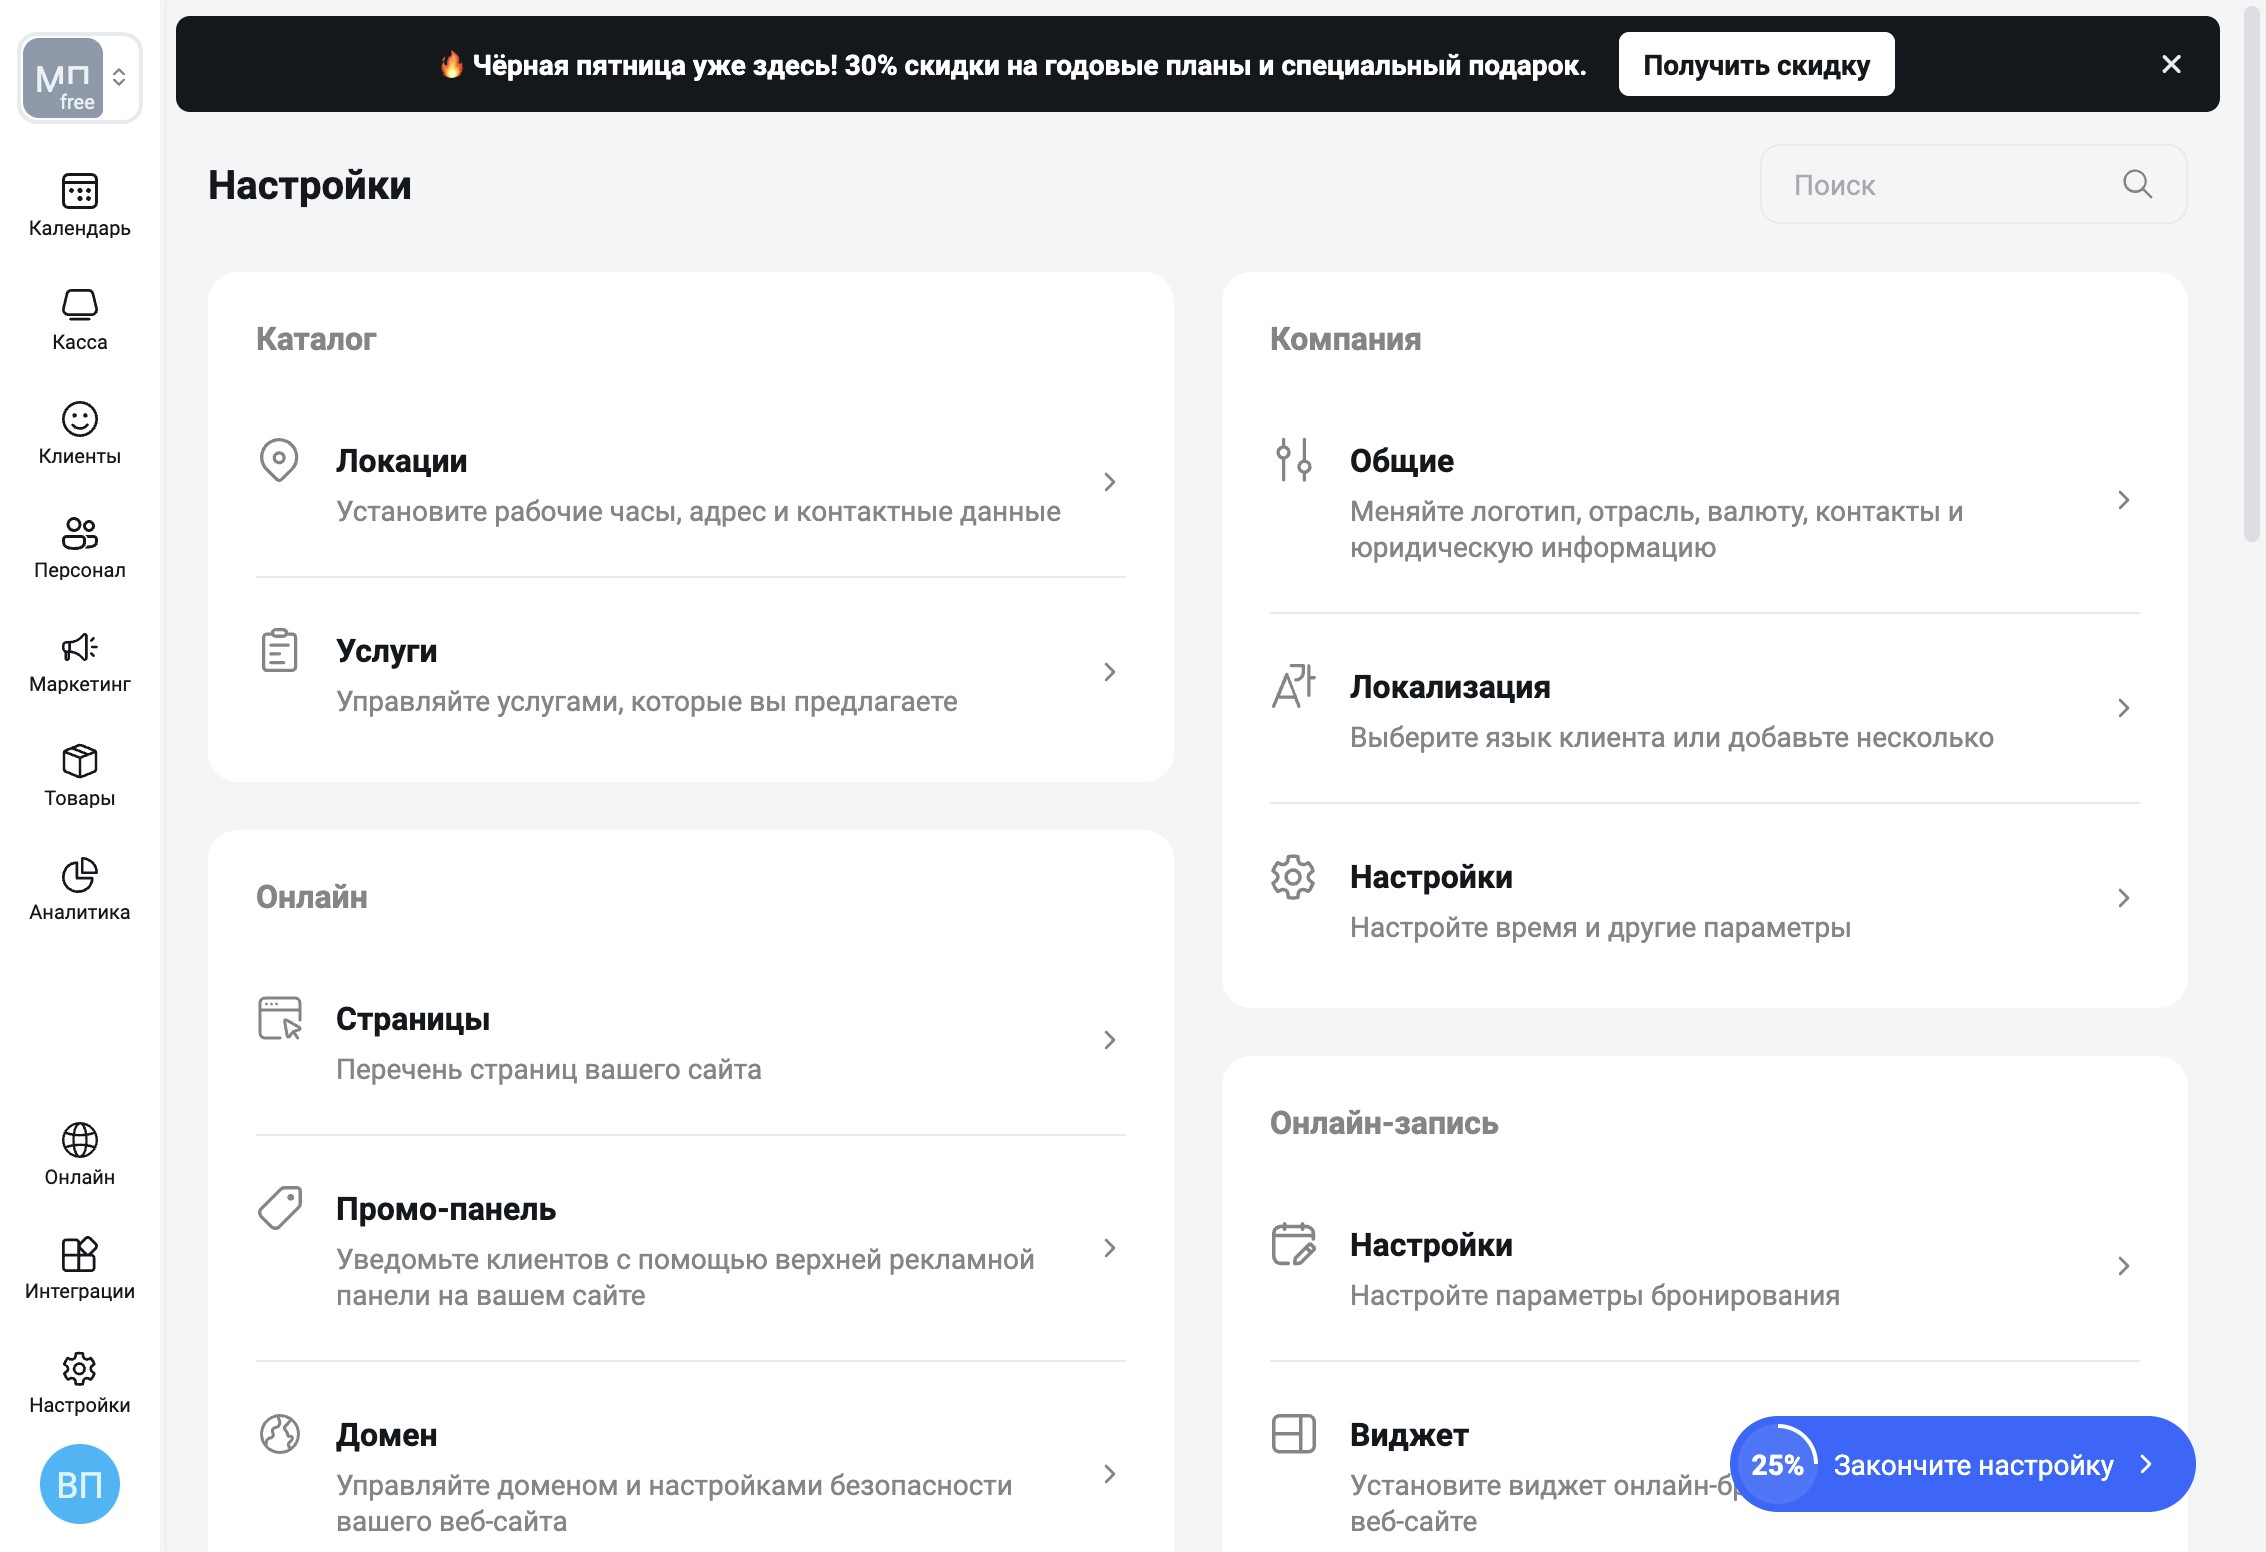Click Закончите настройку button
Screen dimensions: 2266x1552
(x=1972, y=1465)
